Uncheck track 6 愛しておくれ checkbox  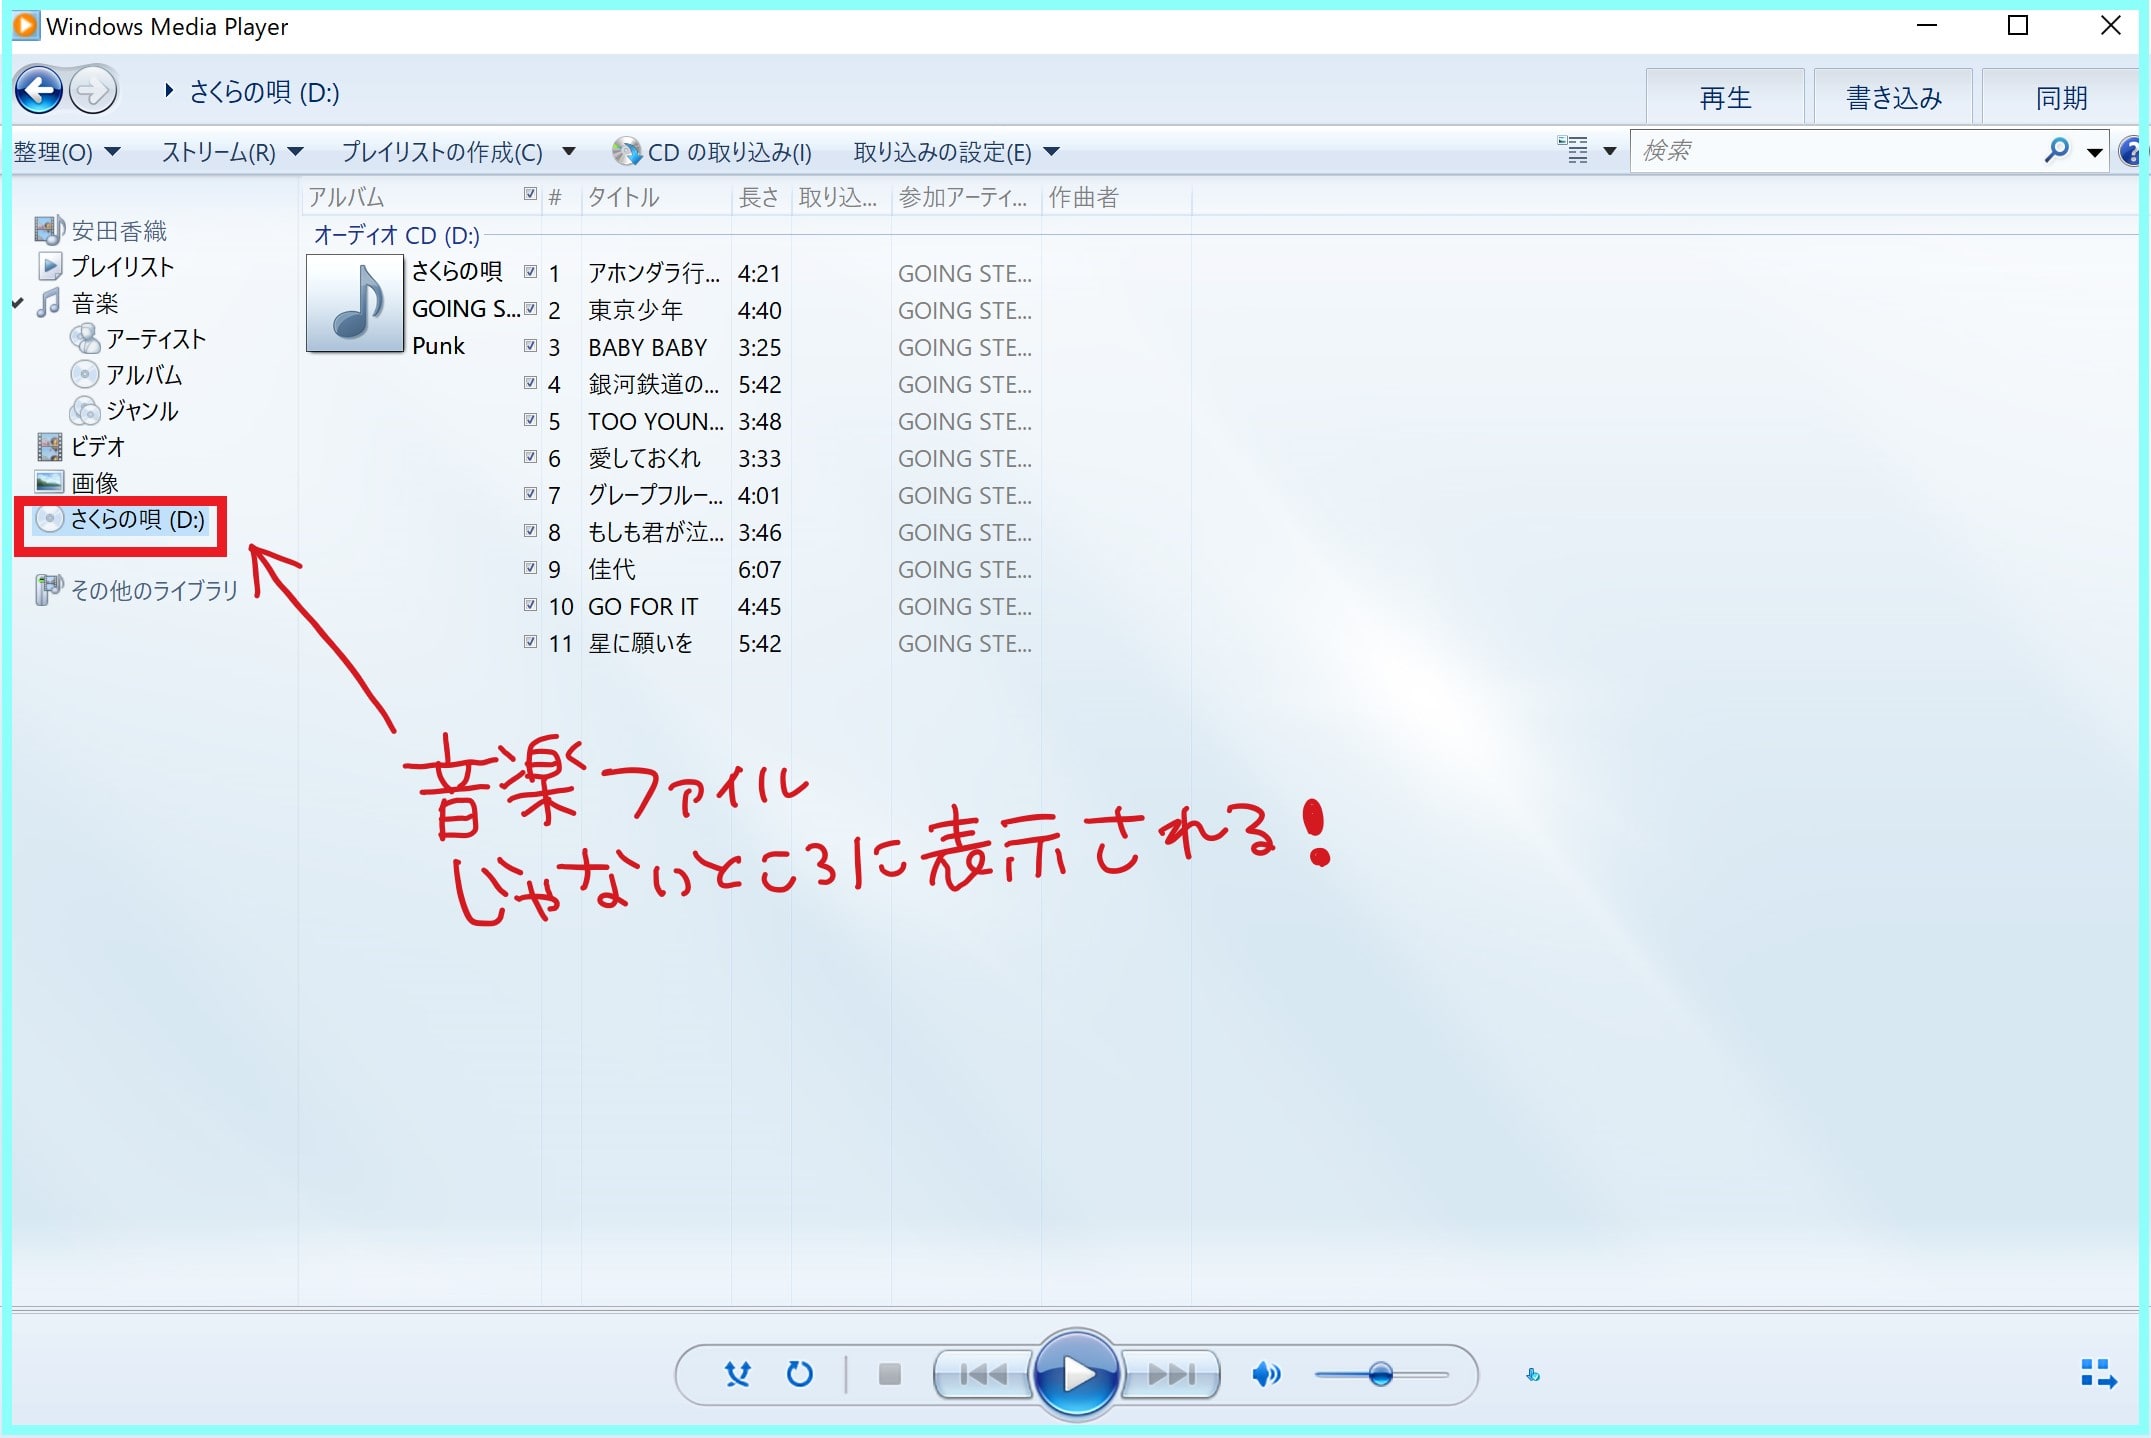pyautogui.click(x=530, y=456)
